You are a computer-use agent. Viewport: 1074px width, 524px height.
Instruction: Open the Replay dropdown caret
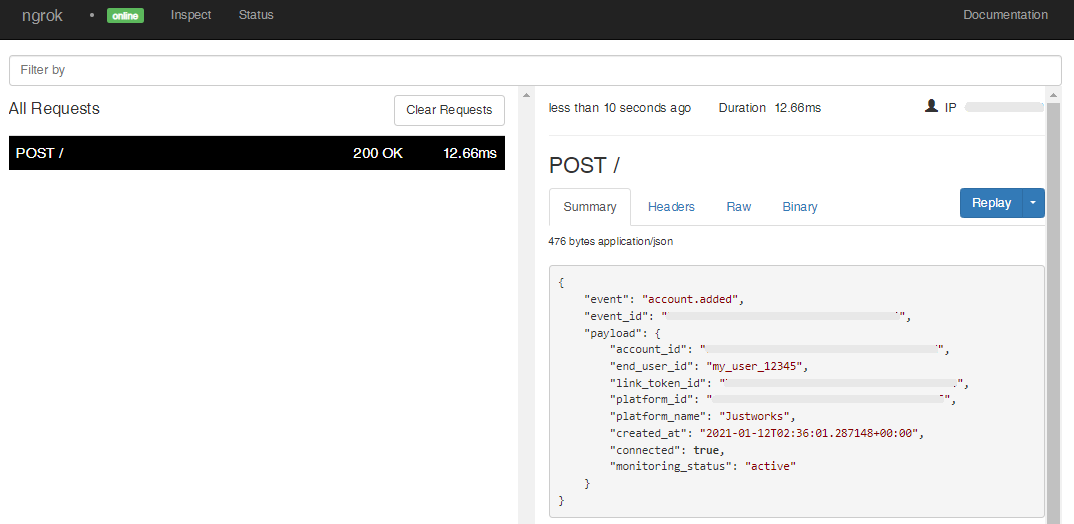[1034, 203]
